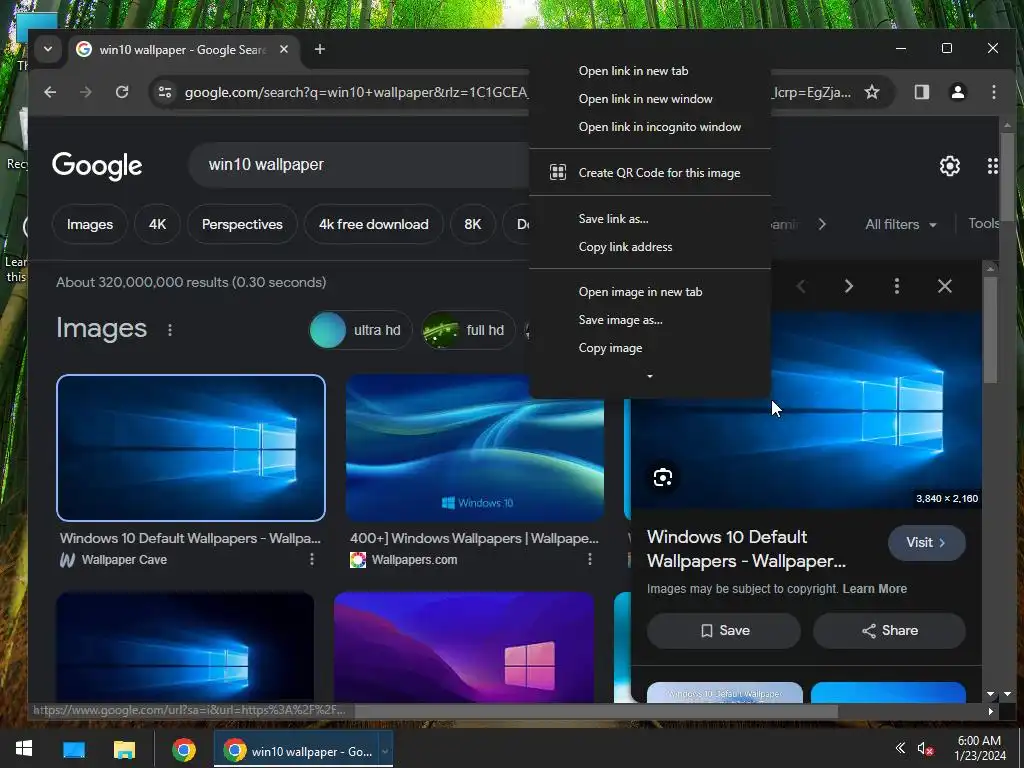Open Wallpaper Cave result options menu

click(x=312, y=559)
